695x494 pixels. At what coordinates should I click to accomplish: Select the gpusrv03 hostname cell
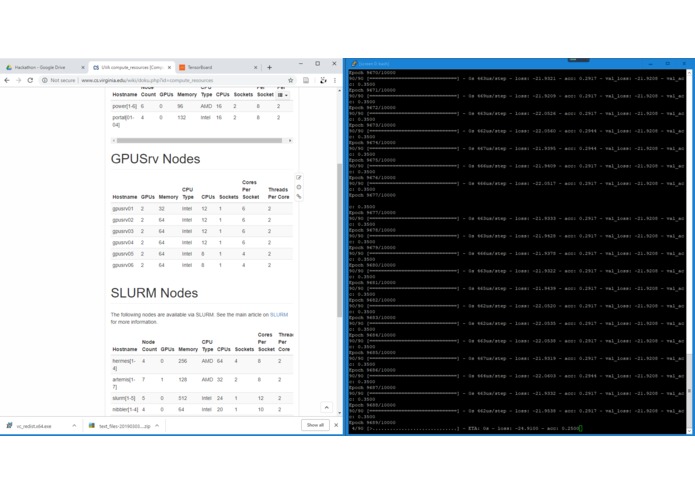123,231
